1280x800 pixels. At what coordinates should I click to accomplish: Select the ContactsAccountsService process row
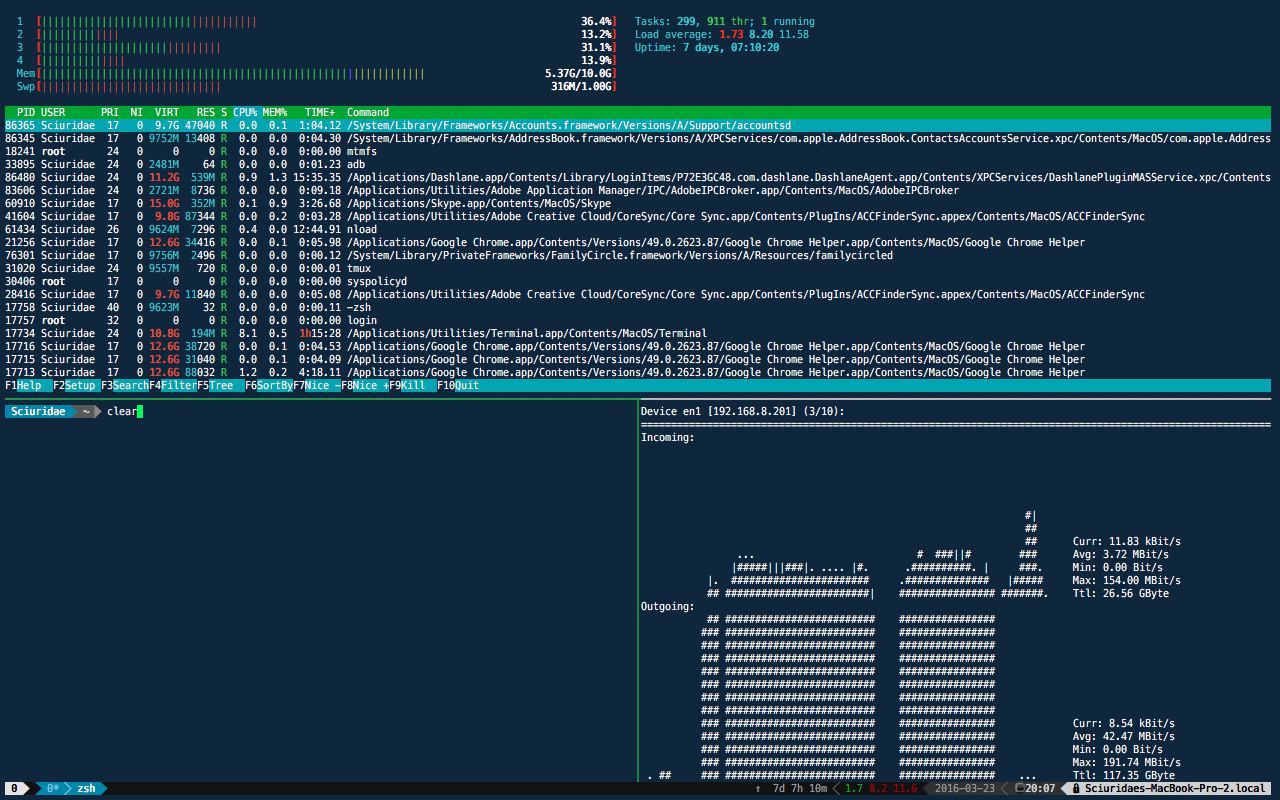638,138
